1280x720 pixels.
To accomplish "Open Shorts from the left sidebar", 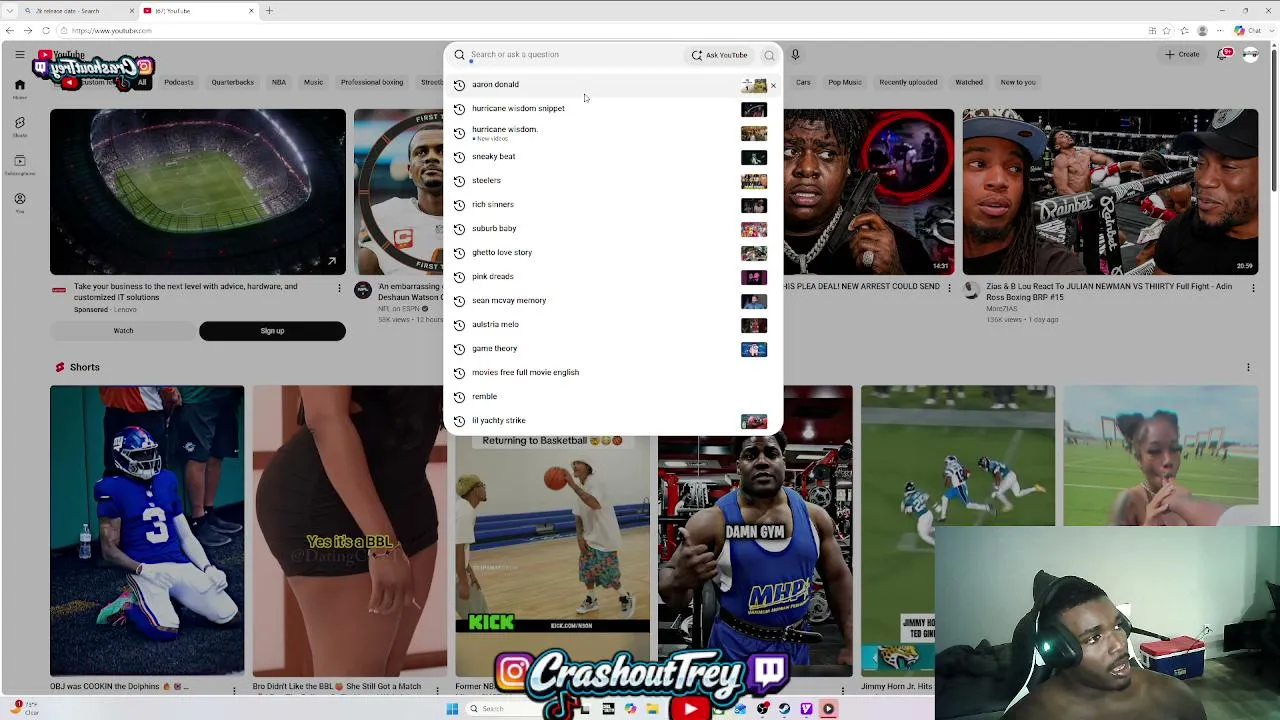I will point(19,126).
